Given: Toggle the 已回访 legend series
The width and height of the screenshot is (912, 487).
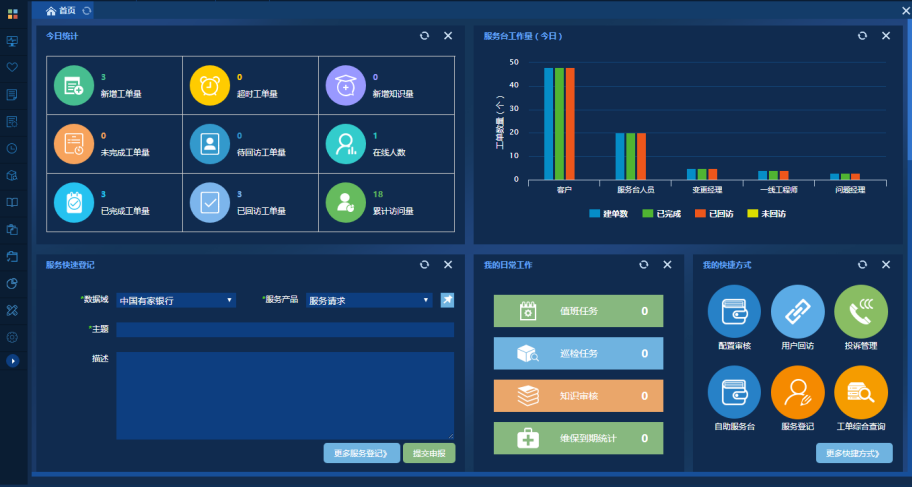Looking at the screenshot, I should pos(714,214).
